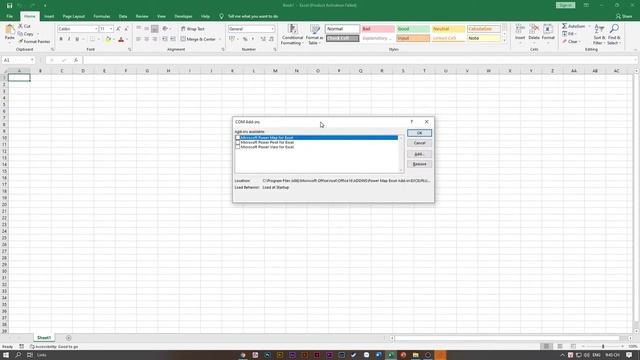Open the Name Box dropdown
This screenshot has height=360, width=640.
[32, 60]
